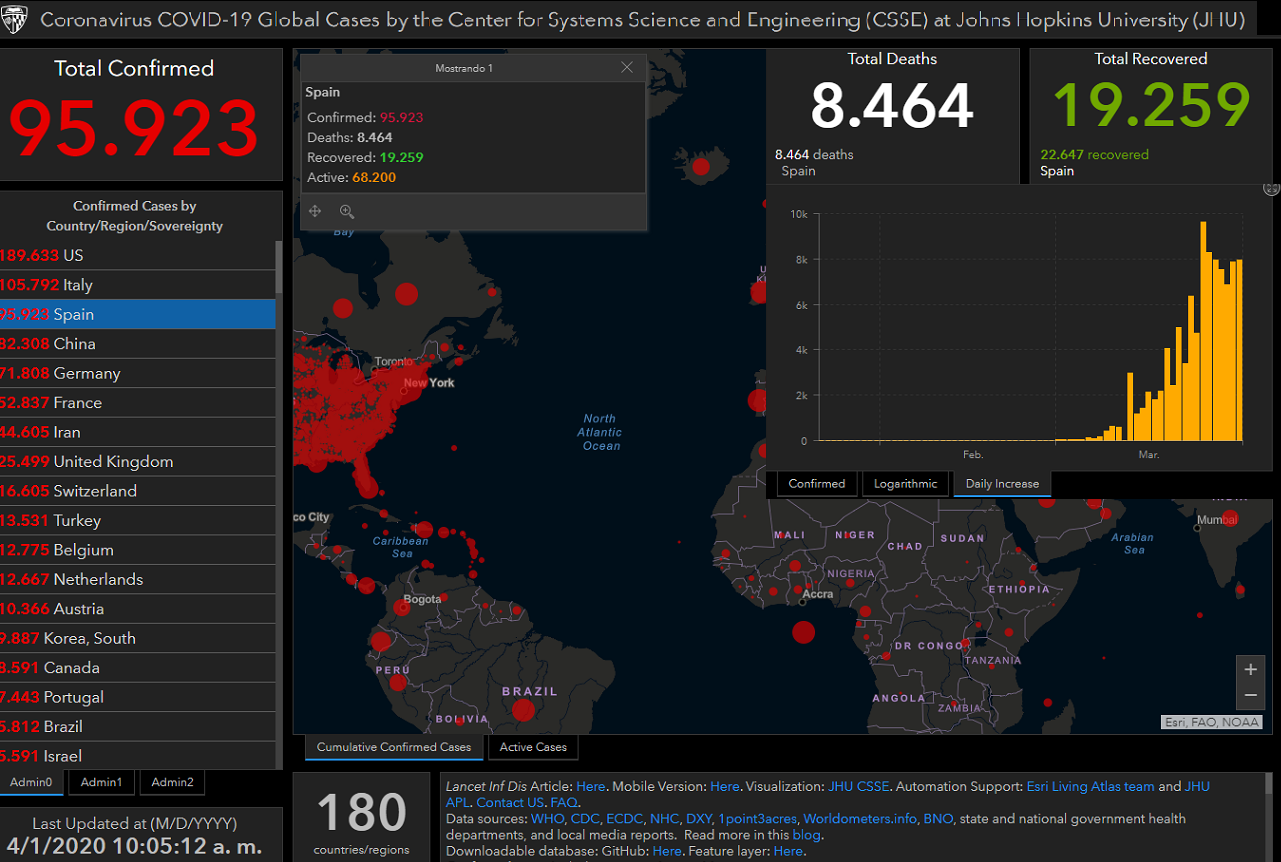1281x862 pixels.
Task: Select Canada in the country list
Action: tap(138, 668)
